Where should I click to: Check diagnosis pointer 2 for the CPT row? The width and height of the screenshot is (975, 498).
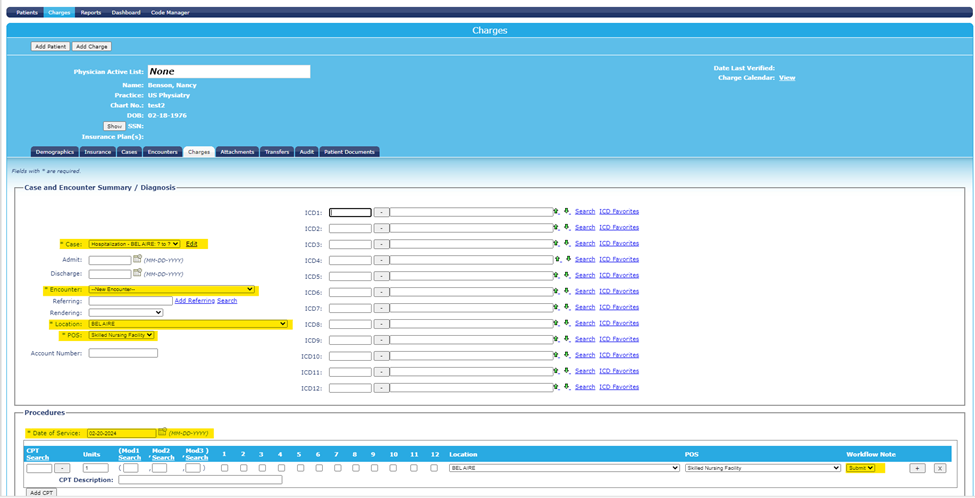(244, 468)
